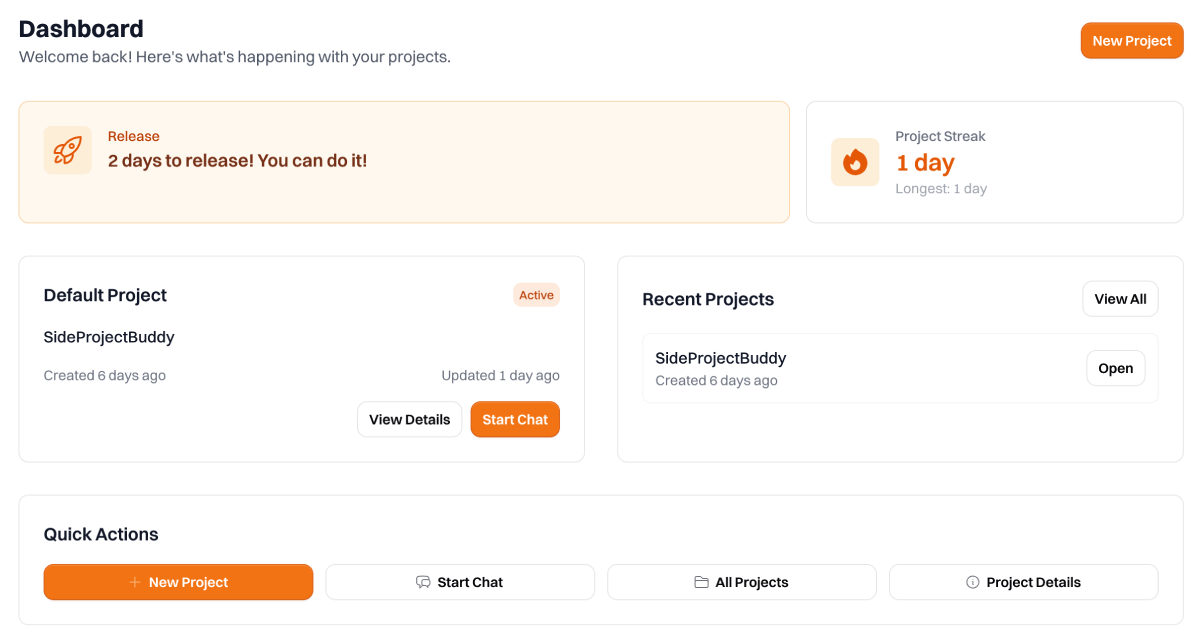The height and width of the screenshot is (640, 1200).
Task: Click the plus icon in Quick Actions
Action: click(x=135, y=582)
